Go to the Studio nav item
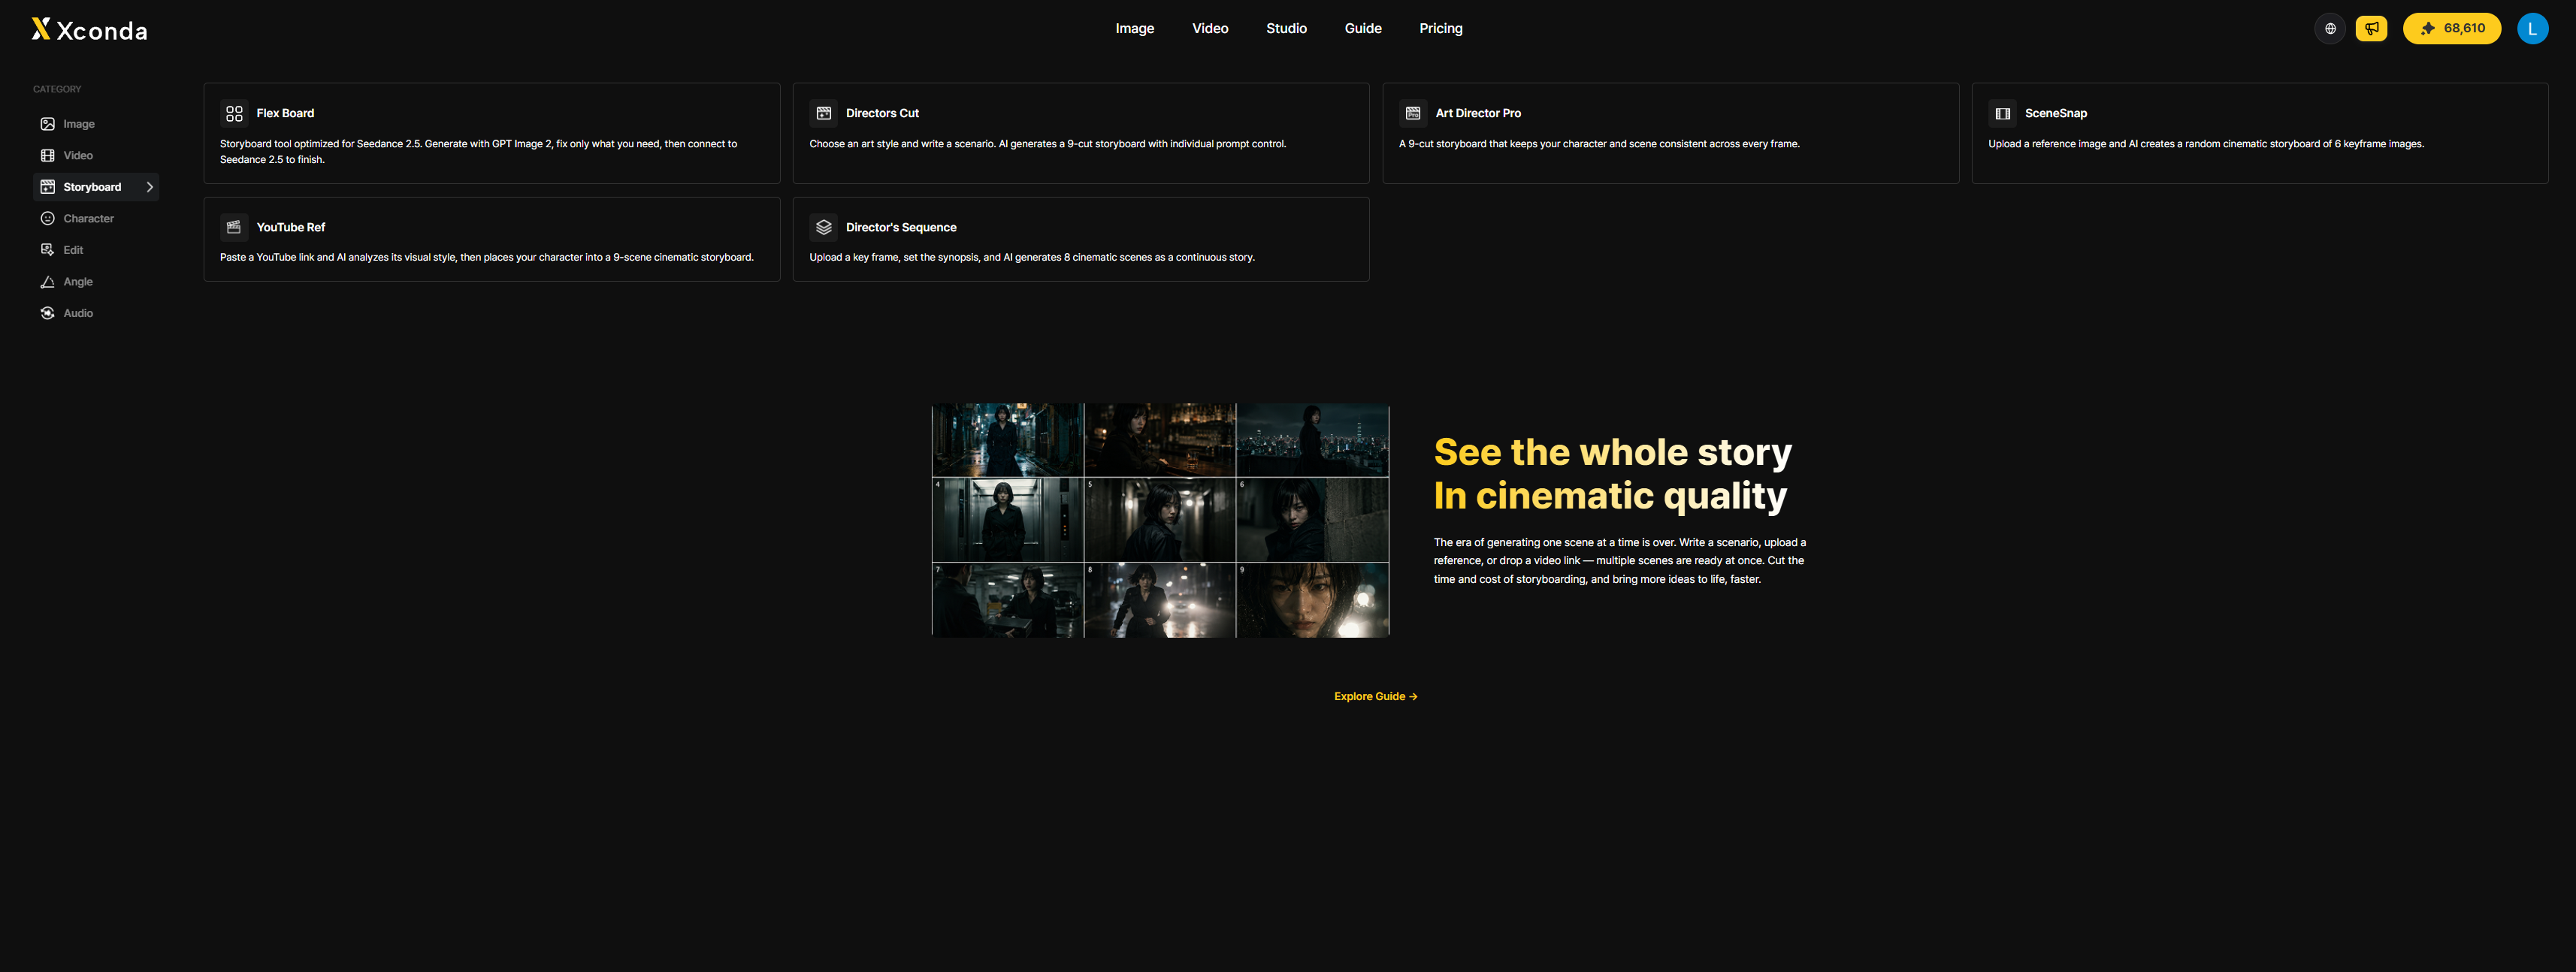The height and width of the screenshot is (972, 2576). (1286, 28)
